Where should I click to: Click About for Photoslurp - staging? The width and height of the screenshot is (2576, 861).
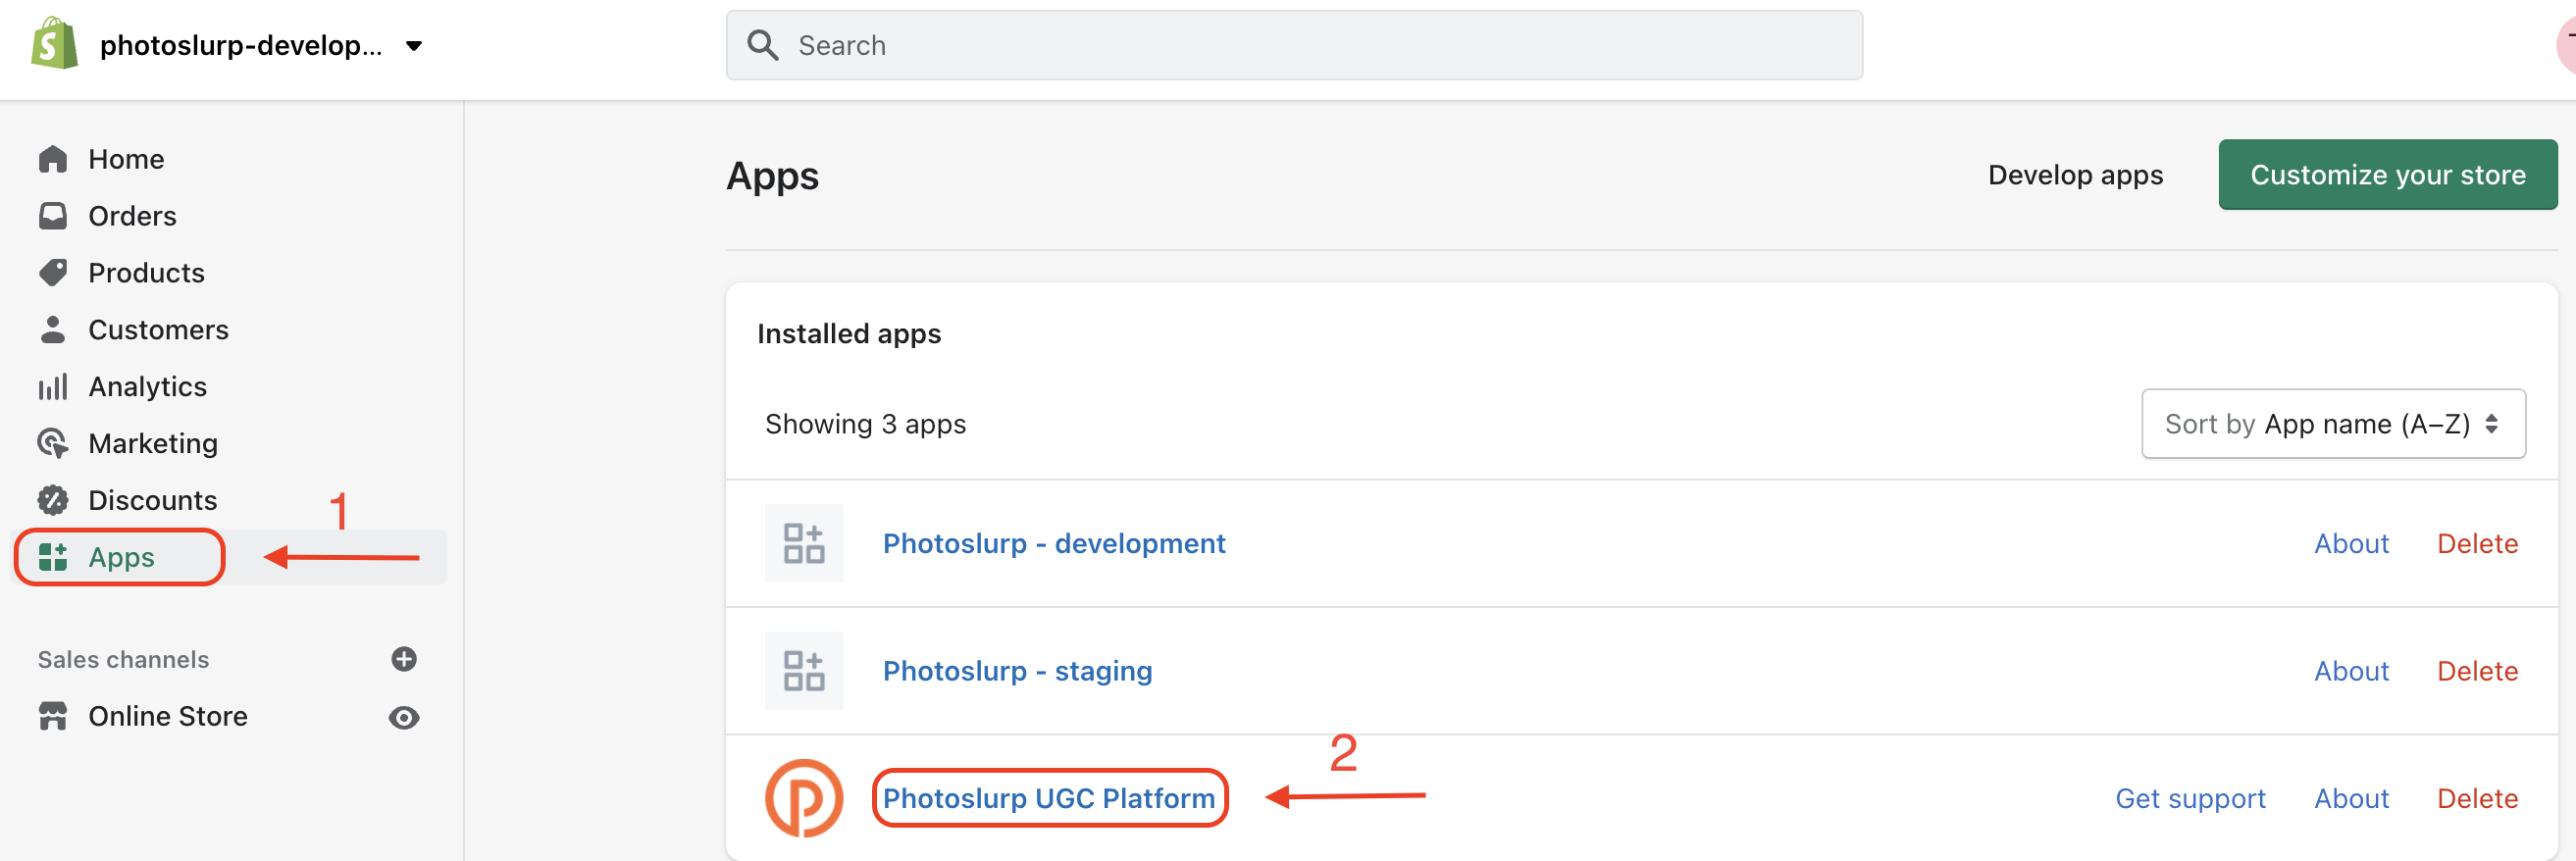(2351, 671)
